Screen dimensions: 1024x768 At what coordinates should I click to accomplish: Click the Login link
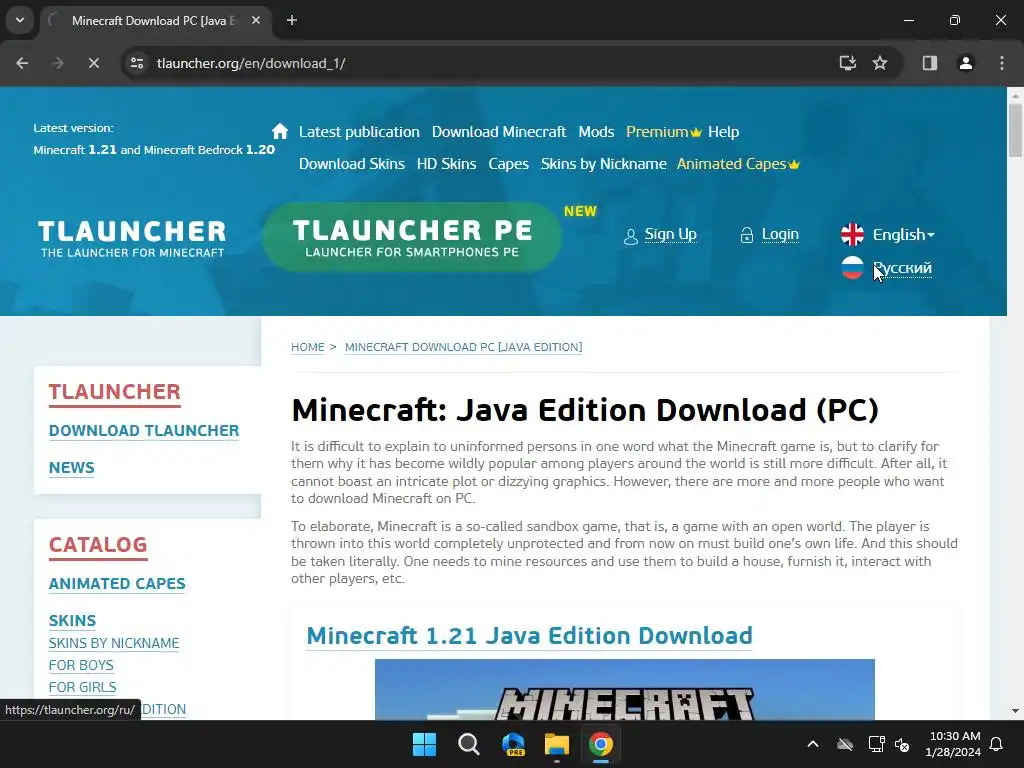coord(780,234)
